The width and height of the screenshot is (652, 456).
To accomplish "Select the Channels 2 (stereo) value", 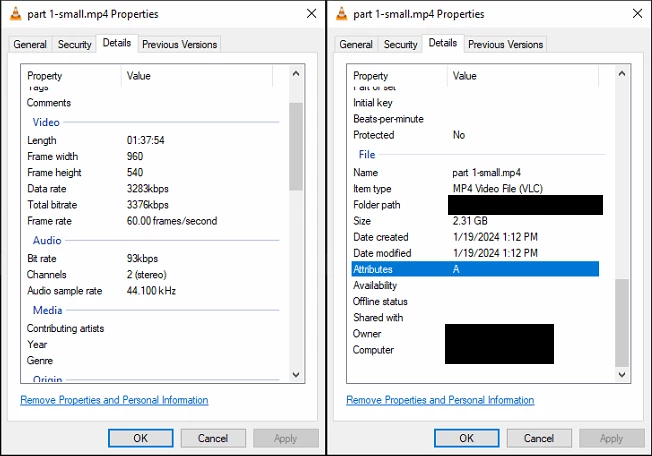I will pyautogui.click(x=146, y=275).
